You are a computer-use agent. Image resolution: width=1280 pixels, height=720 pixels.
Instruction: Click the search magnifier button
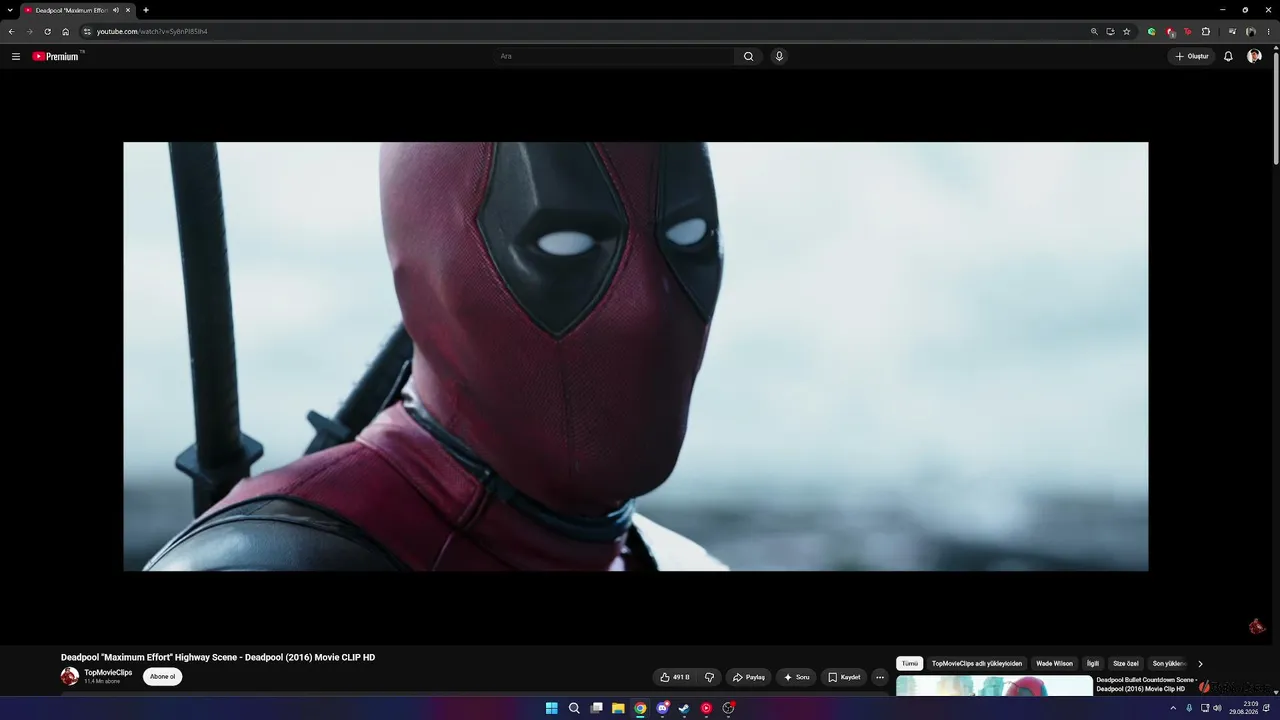pos(748,56)
